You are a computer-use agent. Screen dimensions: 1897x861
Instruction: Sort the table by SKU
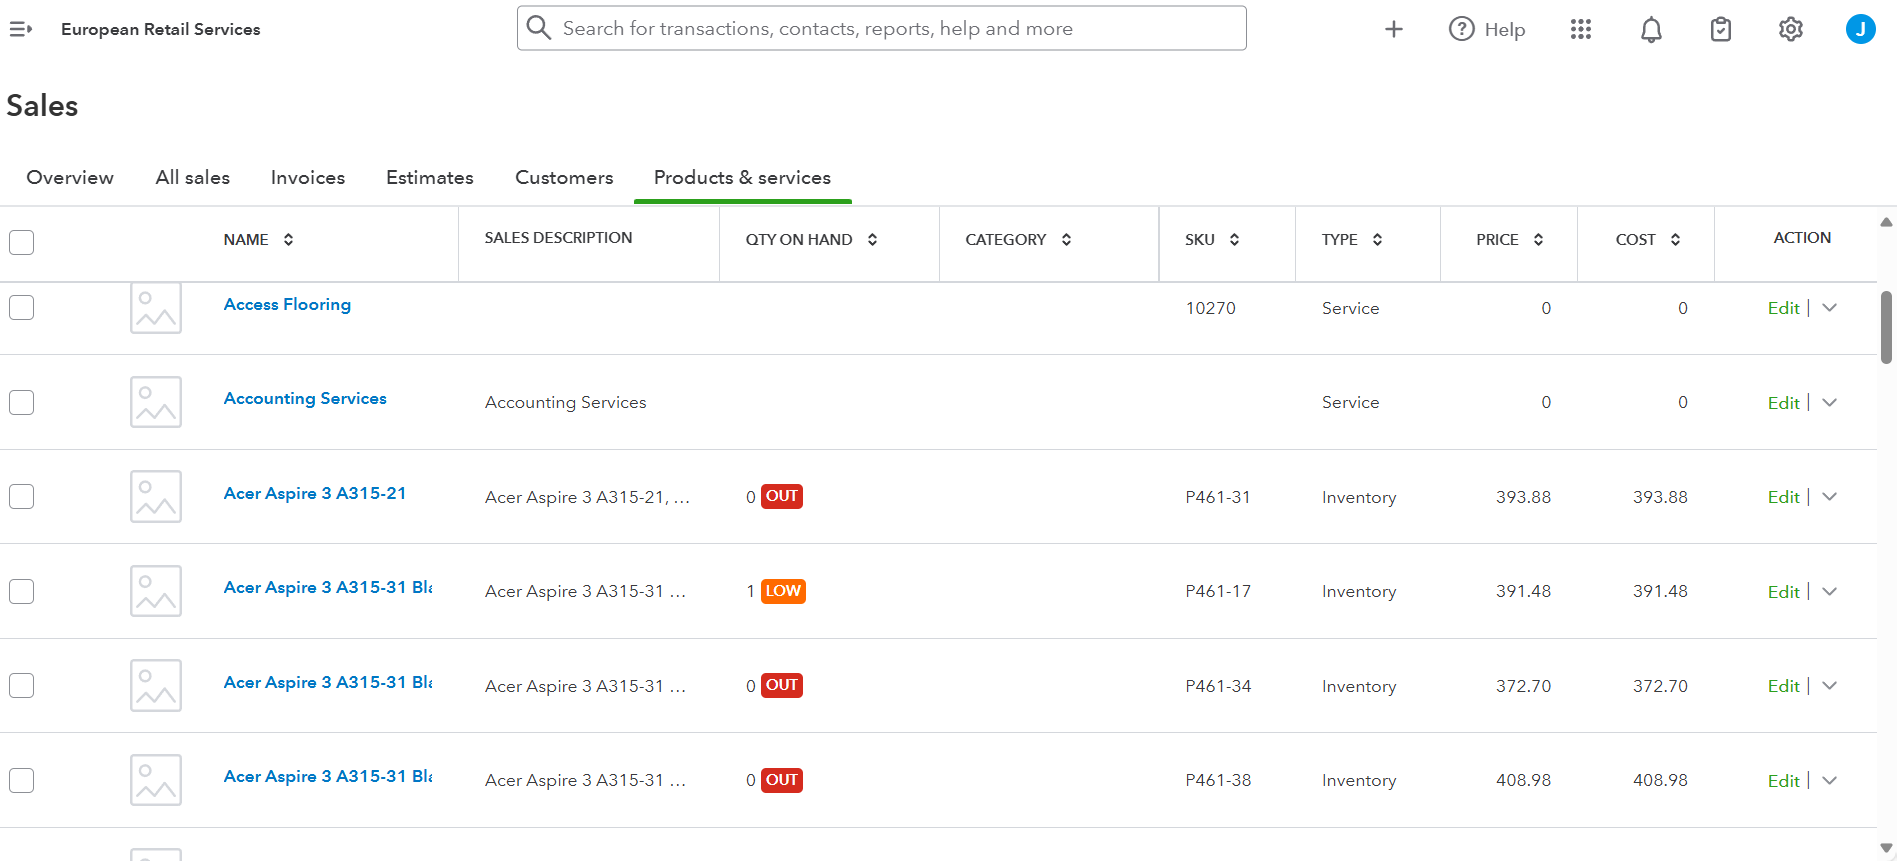[x=1234, y=240]
